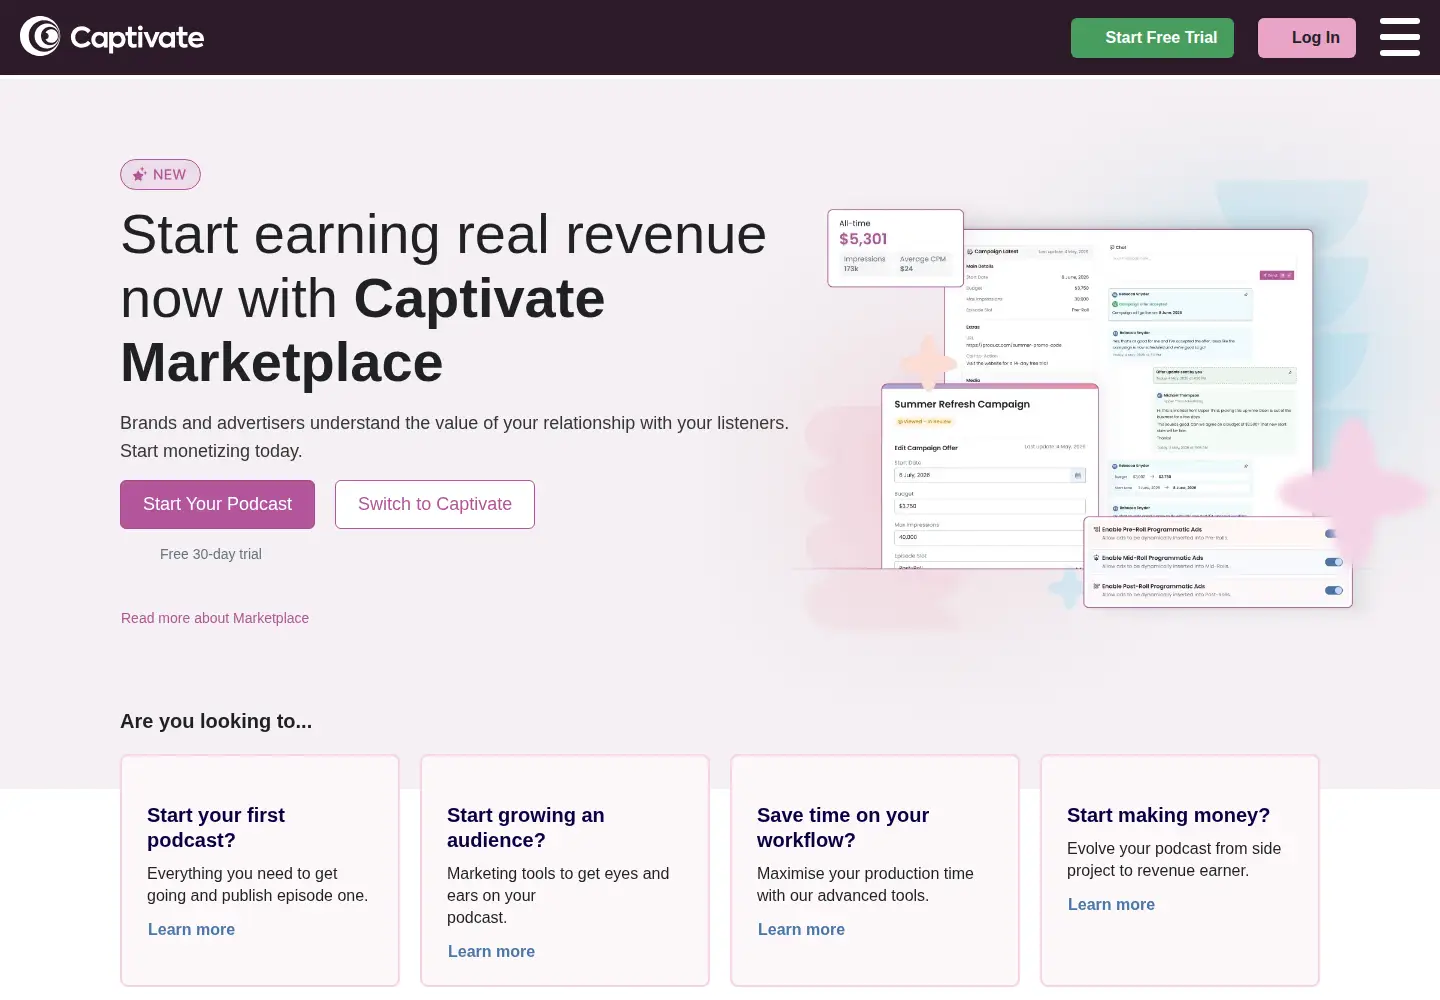Screen dimensions: 1440x1000
Task: Click the "Save time on your workflow?" card heading
Action: [x=843, y=827]
